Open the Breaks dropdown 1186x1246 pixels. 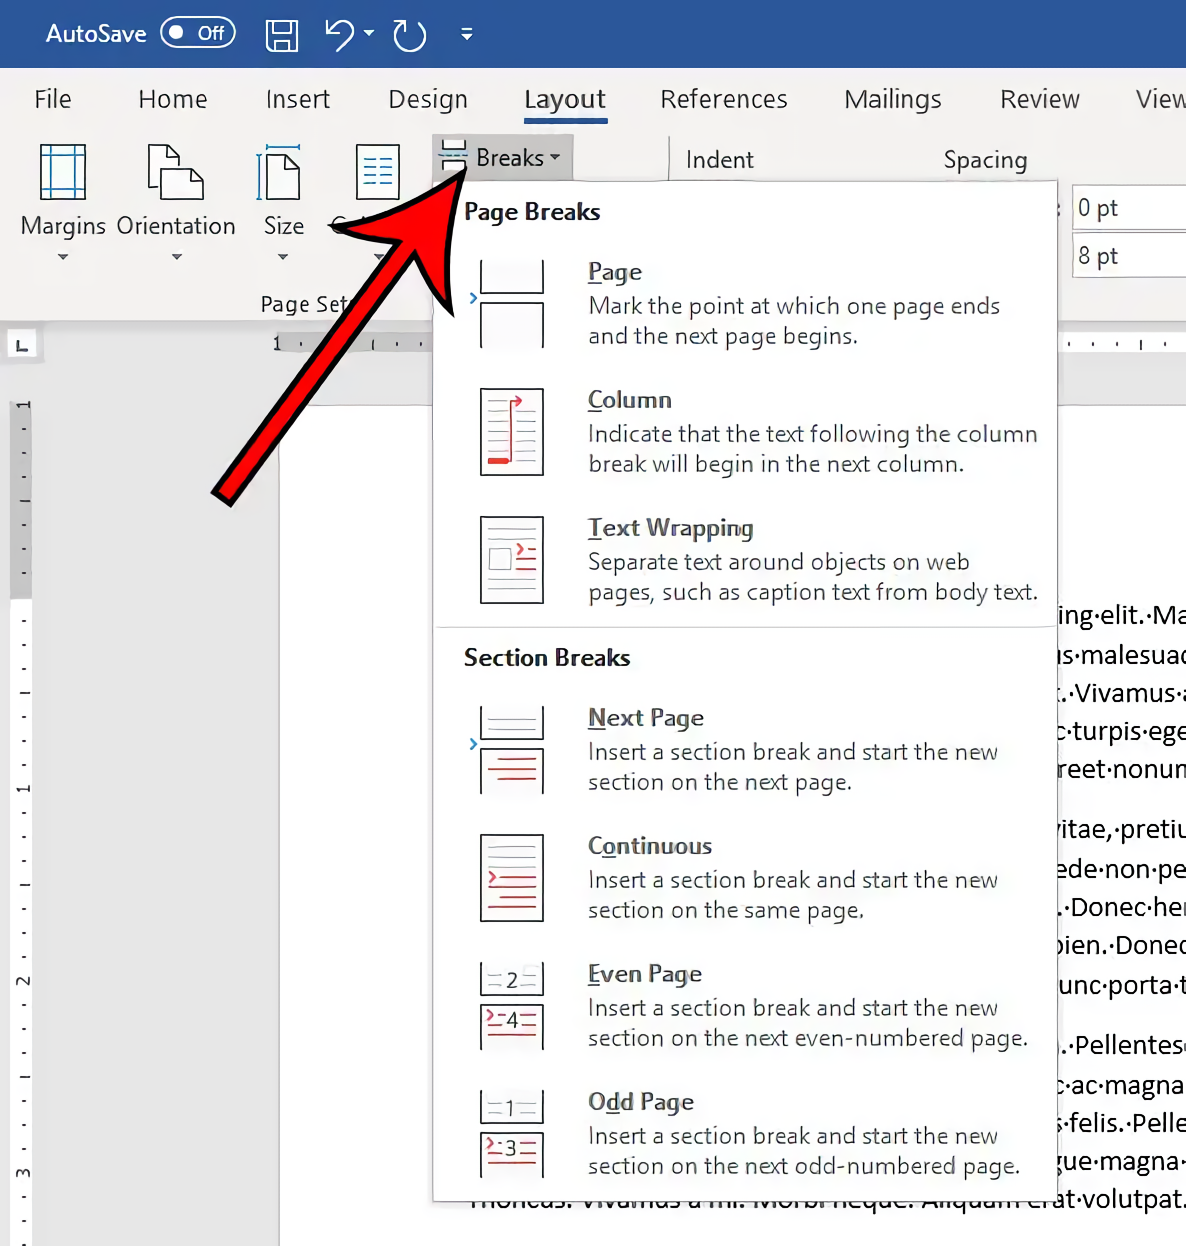501,157
